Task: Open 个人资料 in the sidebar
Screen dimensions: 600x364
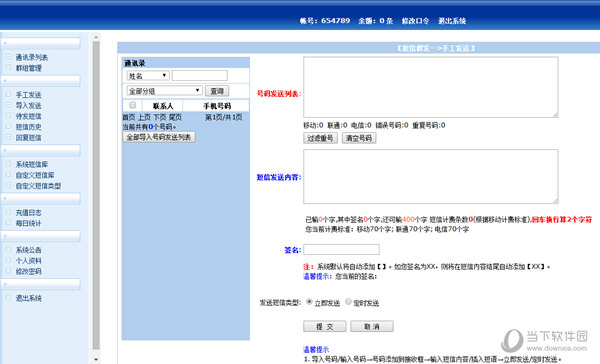Action: coord(28,261)
